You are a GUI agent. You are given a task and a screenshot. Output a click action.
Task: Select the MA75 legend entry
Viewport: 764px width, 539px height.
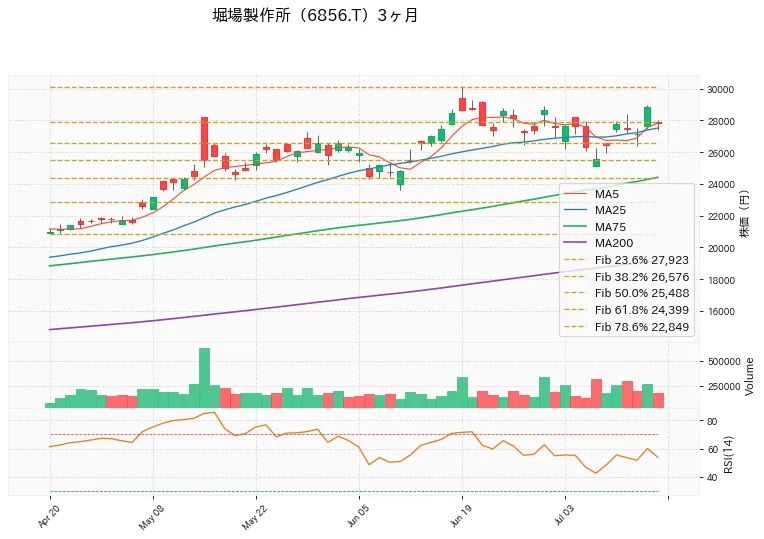(595, 227)
